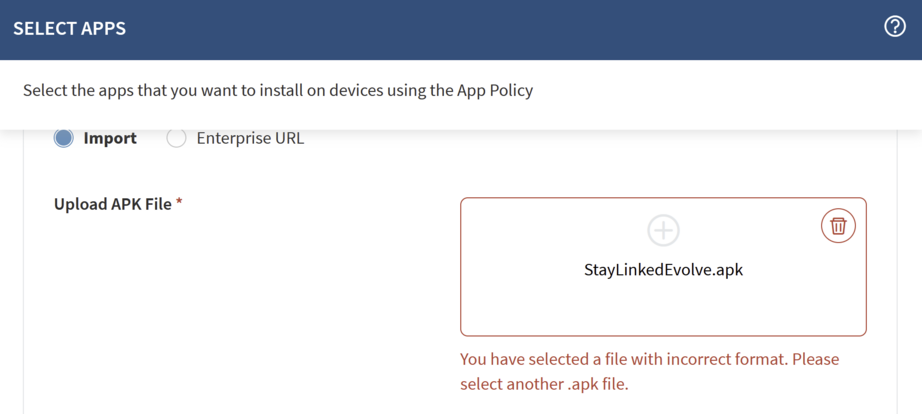This screenshot has height=414, width=922.
Task: Open the help question mark icon
Action: click(895, 27)
